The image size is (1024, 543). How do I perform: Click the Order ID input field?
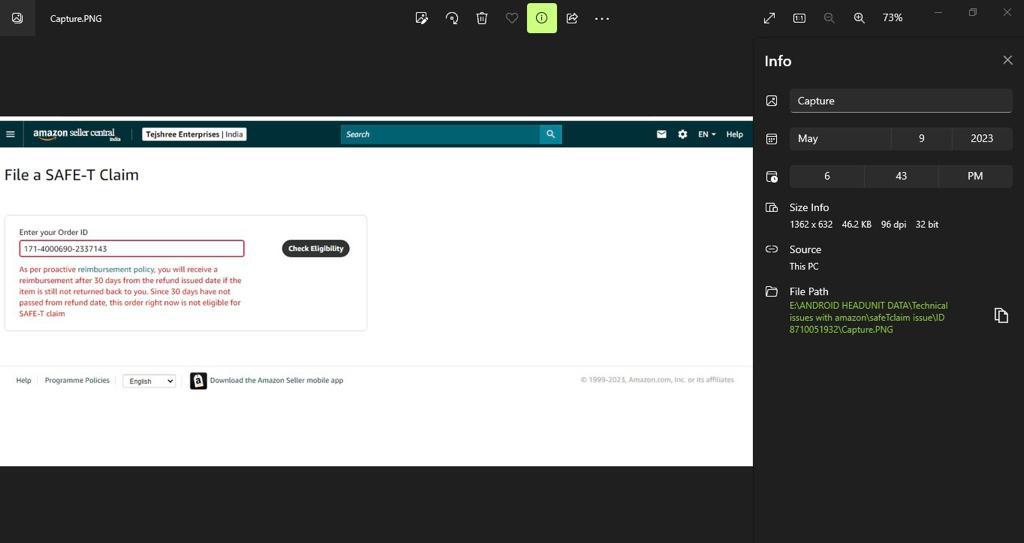click(132, 248)
